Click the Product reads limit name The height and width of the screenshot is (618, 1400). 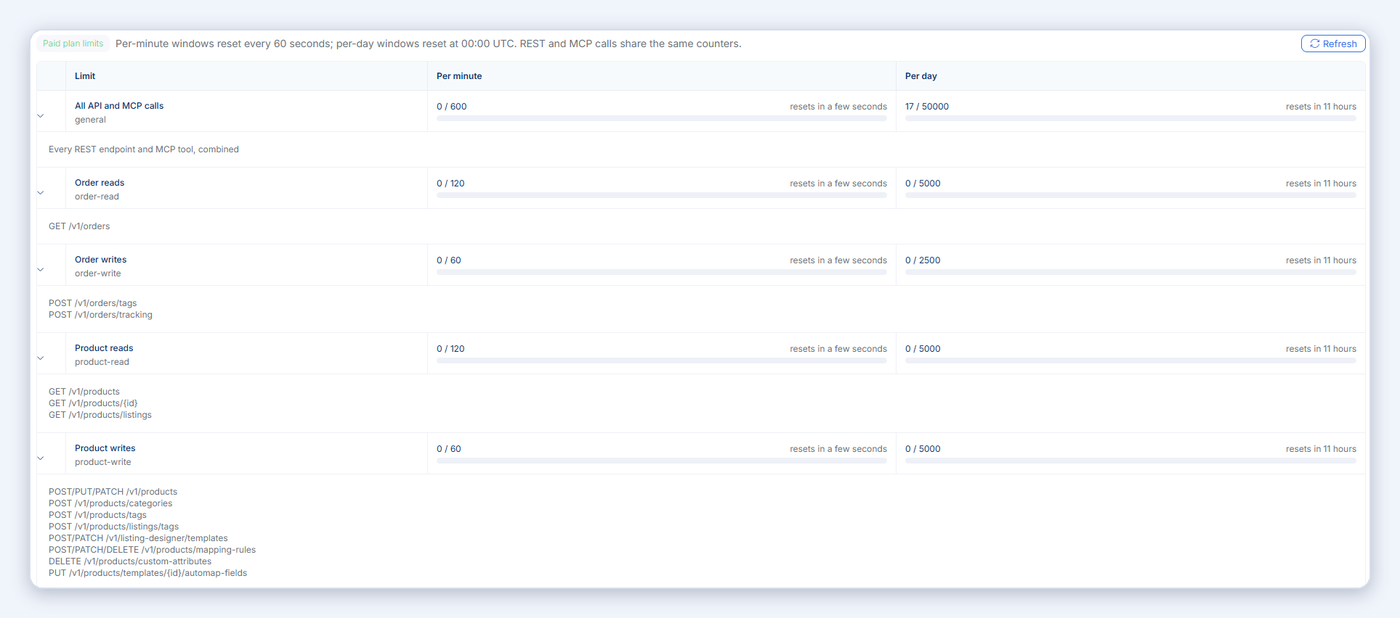coord(104,348)
